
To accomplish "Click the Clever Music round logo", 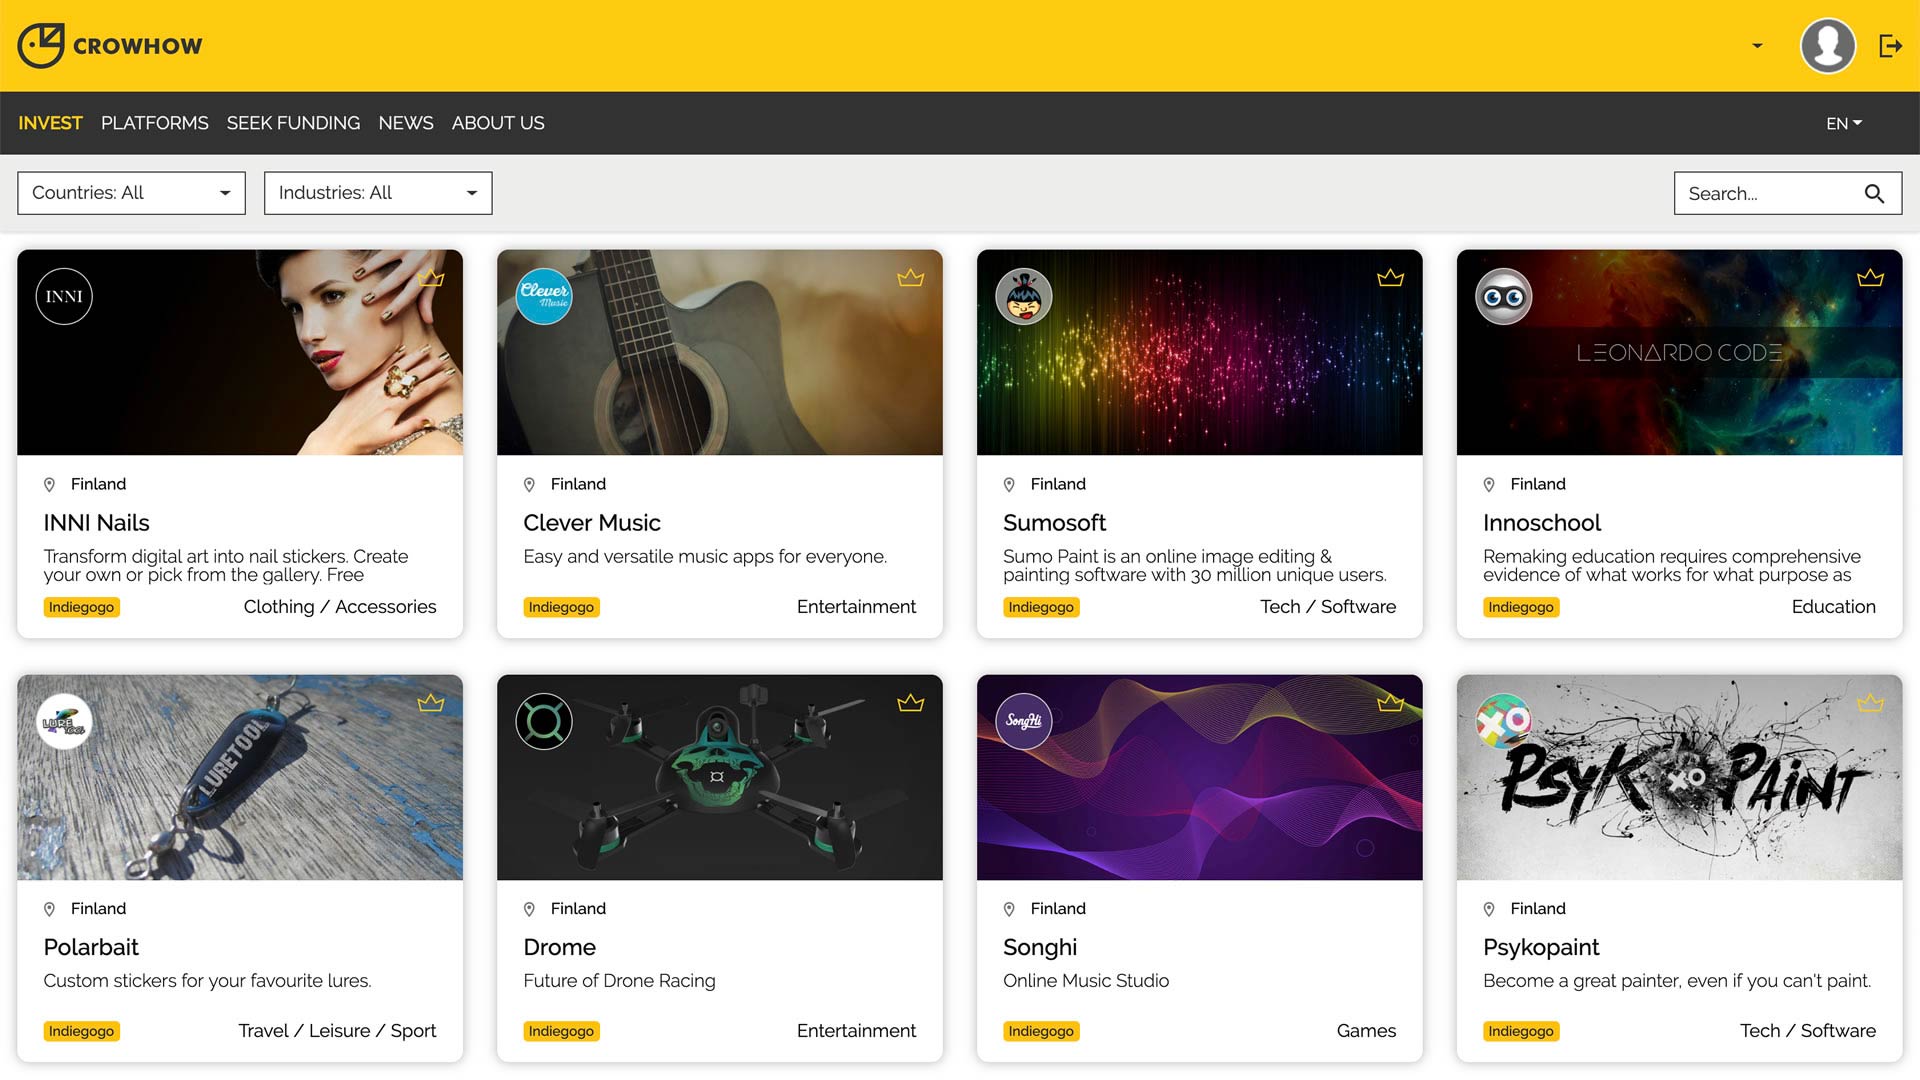I will (544, 297).
